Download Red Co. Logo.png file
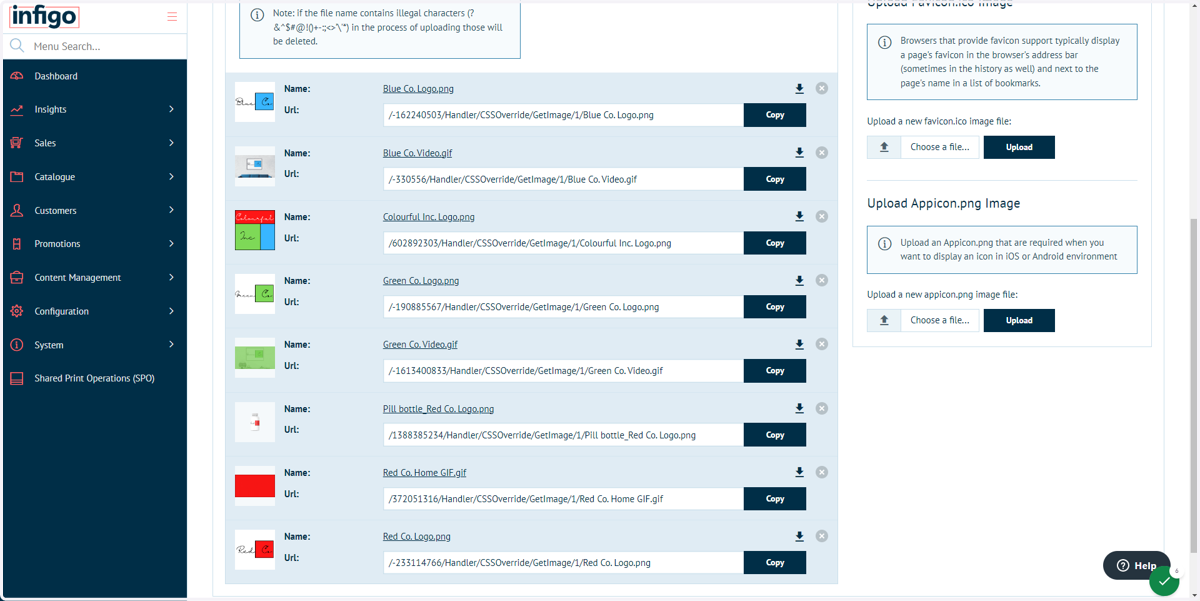Image resolution: width=1200 pixels, height=601 pixels. (x=799, y=537)
